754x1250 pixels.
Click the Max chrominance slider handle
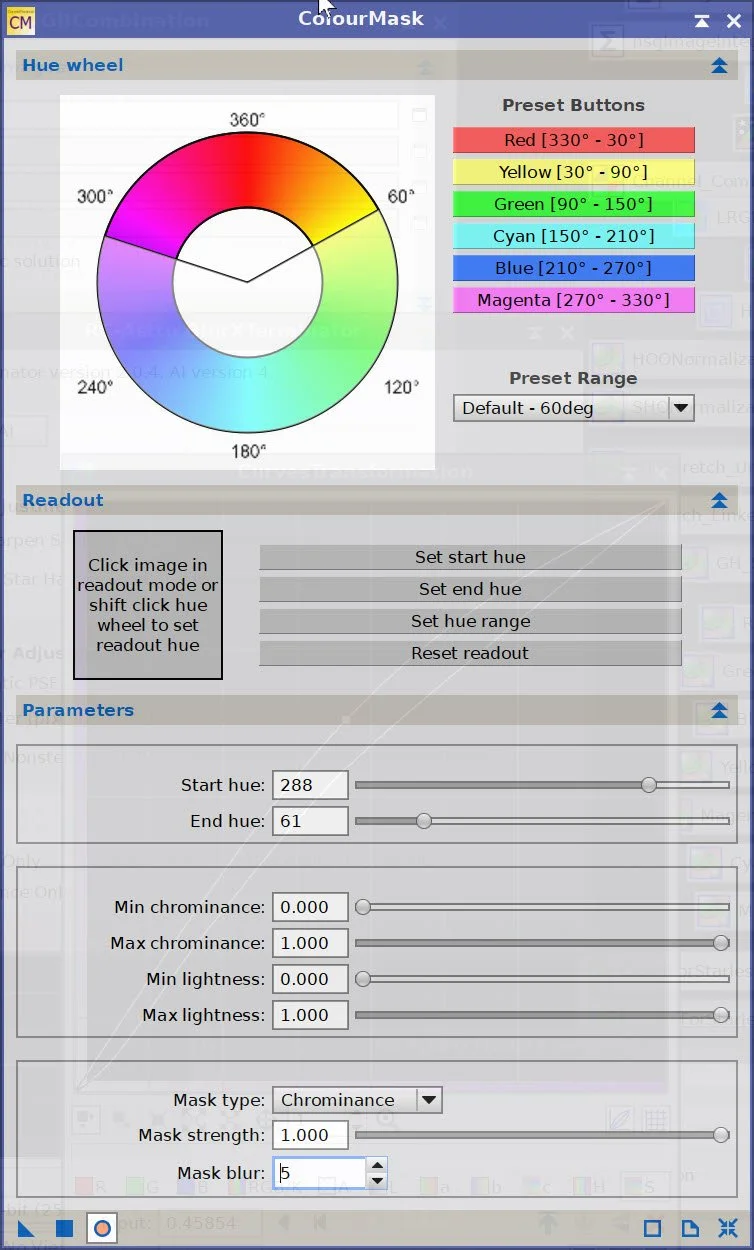tap(721, 943)
